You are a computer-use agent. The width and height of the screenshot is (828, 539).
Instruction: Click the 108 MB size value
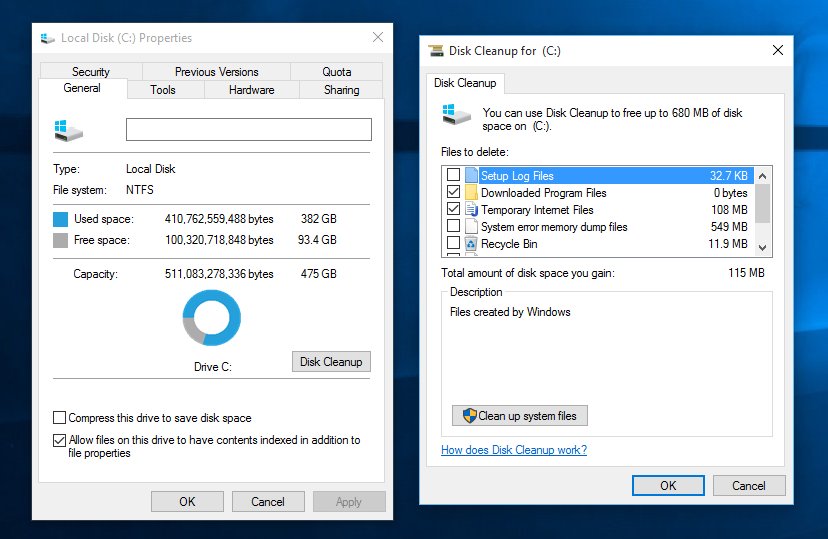pyautogui.click(x=729, y=210)
